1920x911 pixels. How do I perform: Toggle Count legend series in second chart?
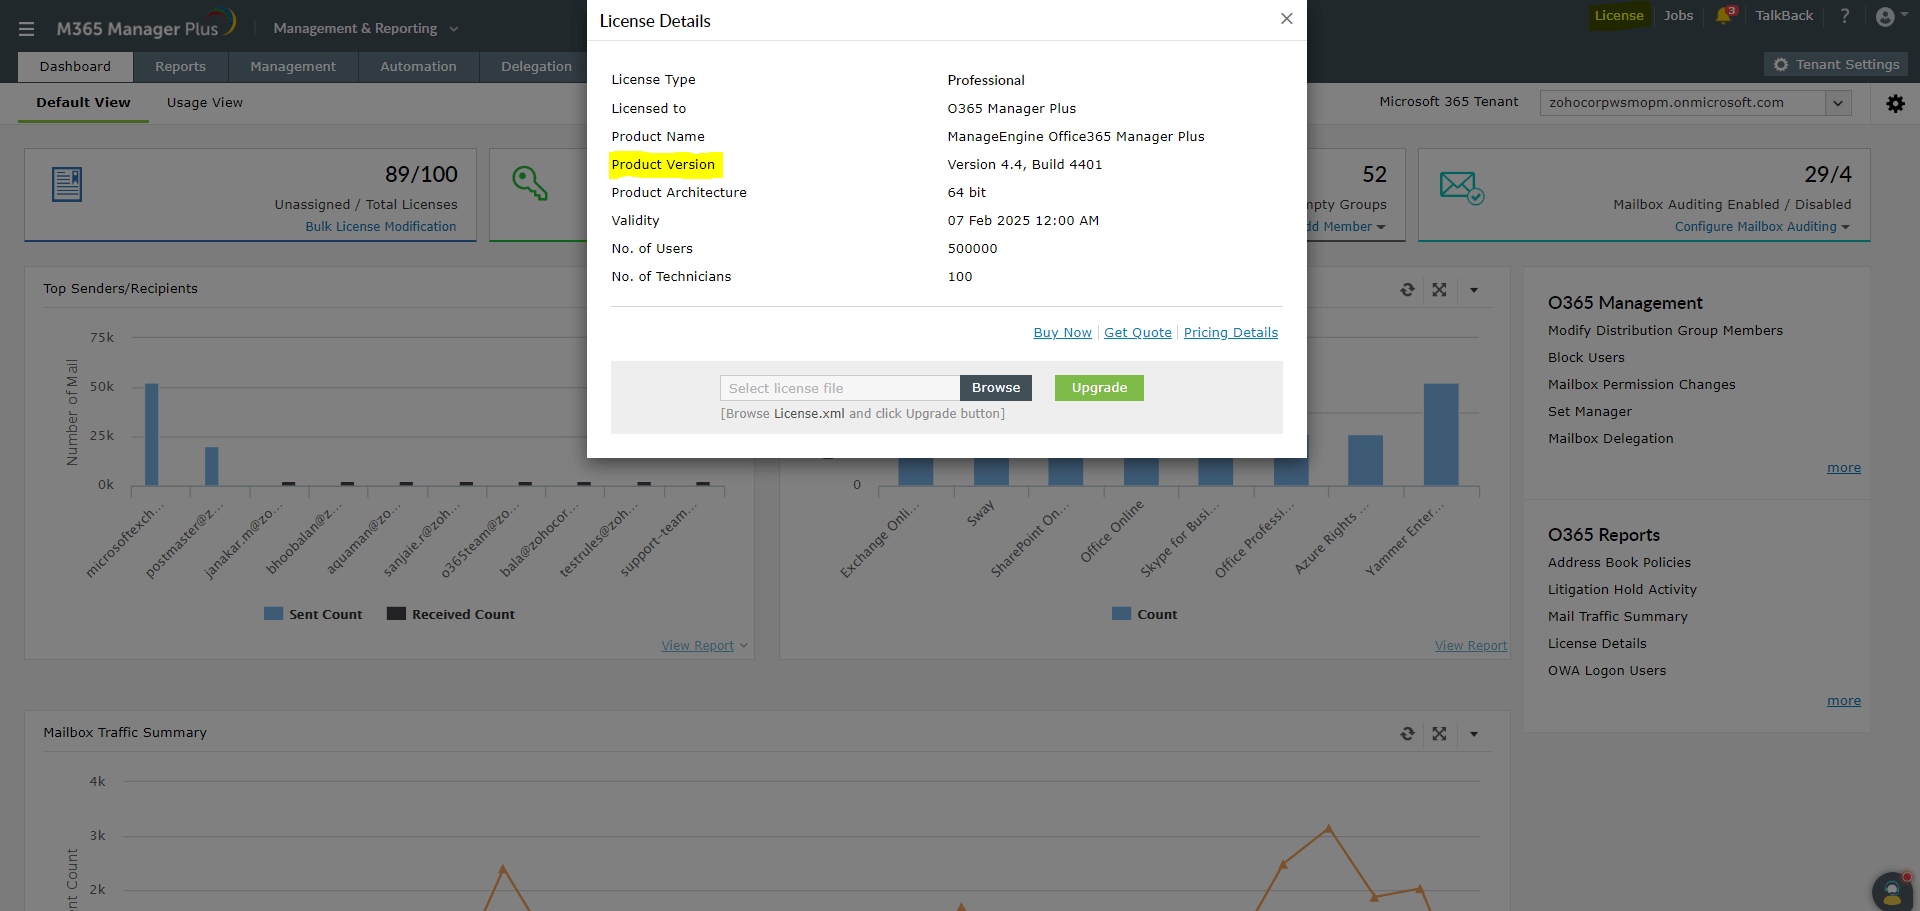pos(1145,614)
